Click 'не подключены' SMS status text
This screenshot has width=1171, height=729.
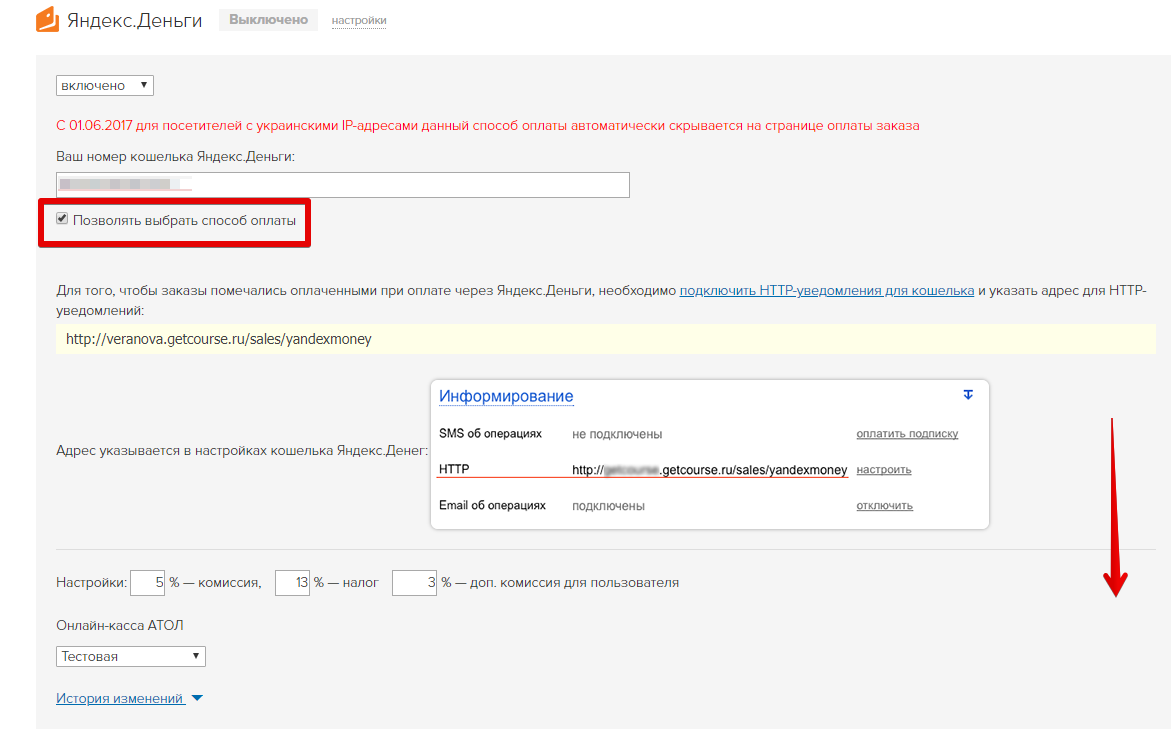[x=617, y=434]
